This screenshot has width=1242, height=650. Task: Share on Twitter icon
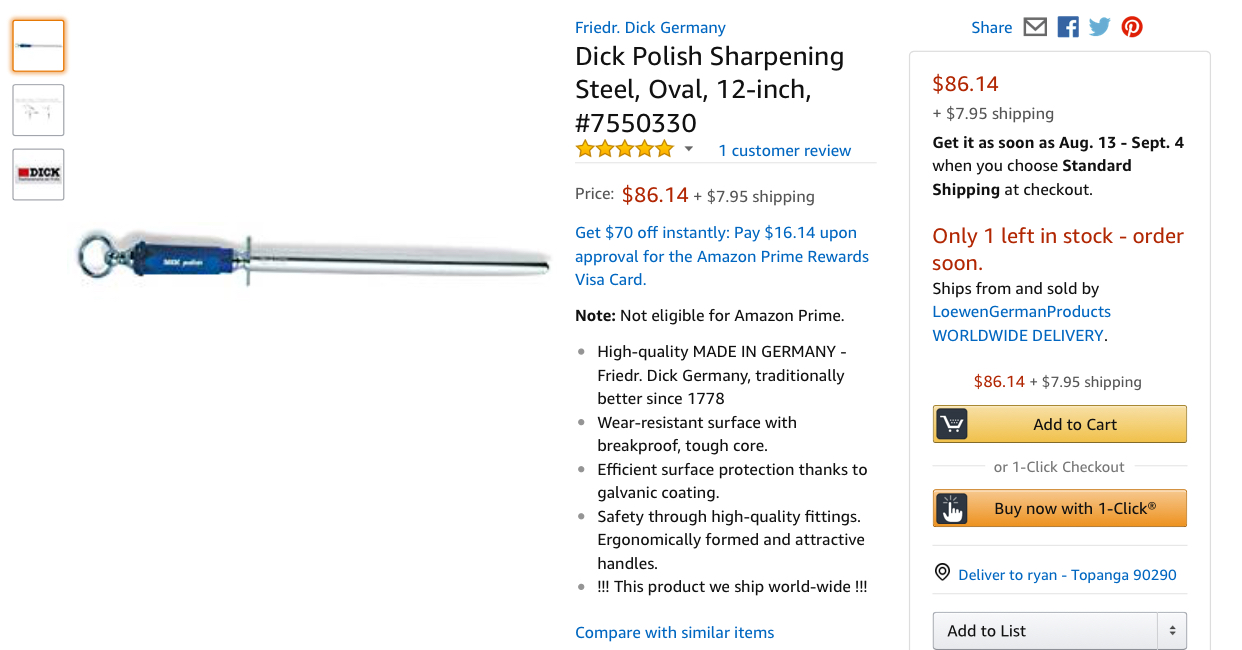1100,27
